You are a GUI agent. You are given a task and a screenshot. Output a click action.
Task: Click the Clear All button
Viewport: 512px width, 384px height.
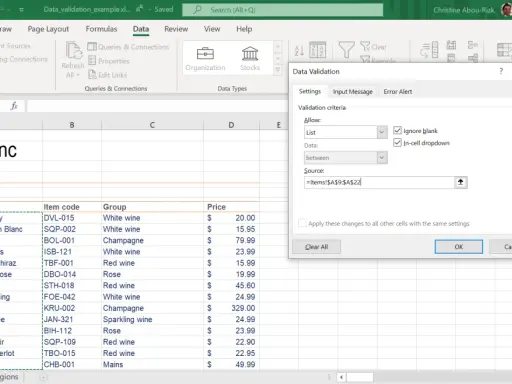(x=316, y=247)
